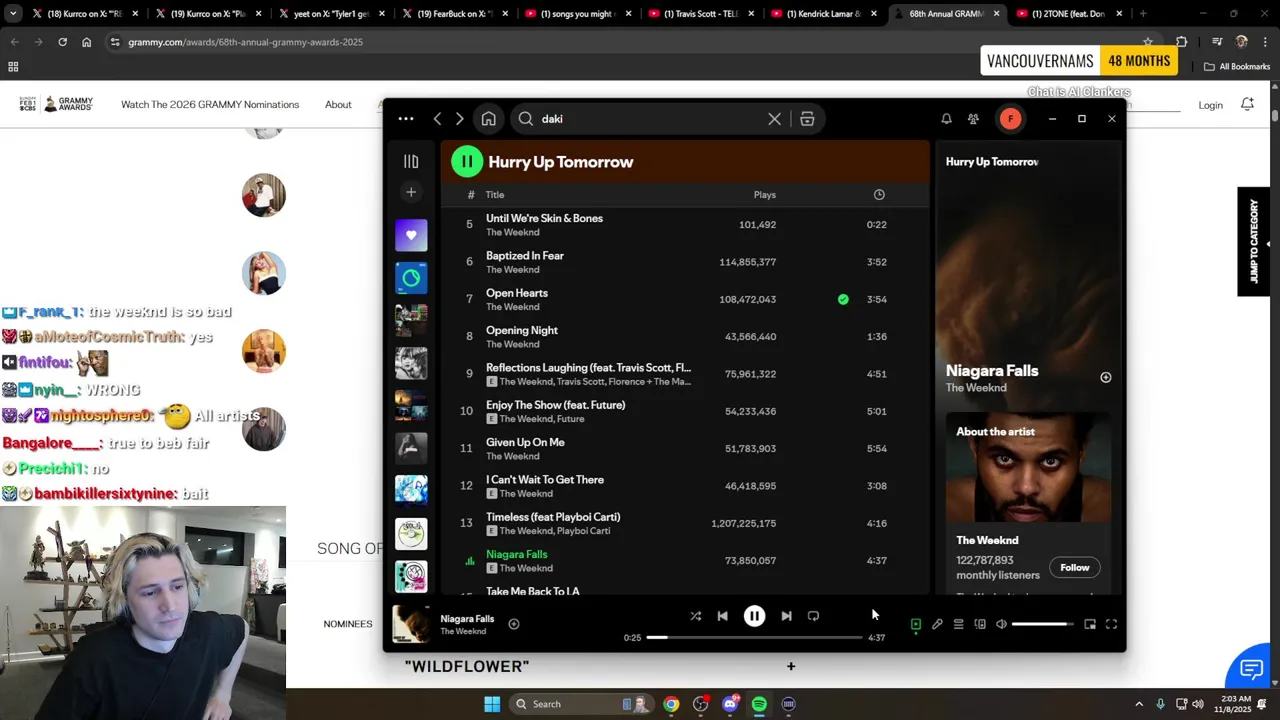Pause playback in bottom player bar

pyautogui.click(x=754, y=616)
